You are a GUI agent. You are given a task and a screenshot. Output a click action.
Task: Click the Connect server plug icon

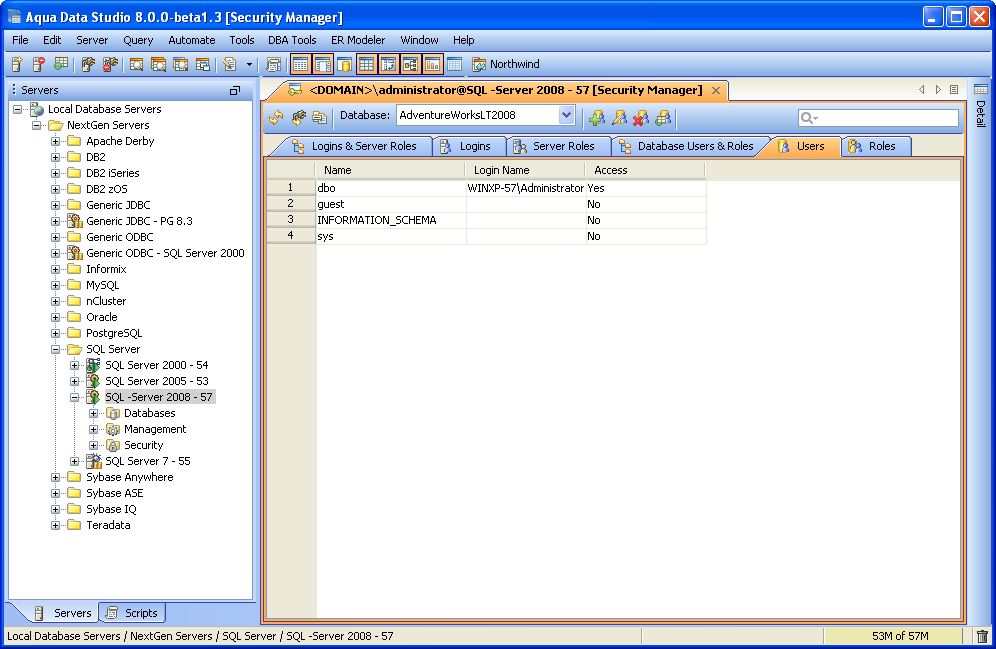(x=88, y=64)
